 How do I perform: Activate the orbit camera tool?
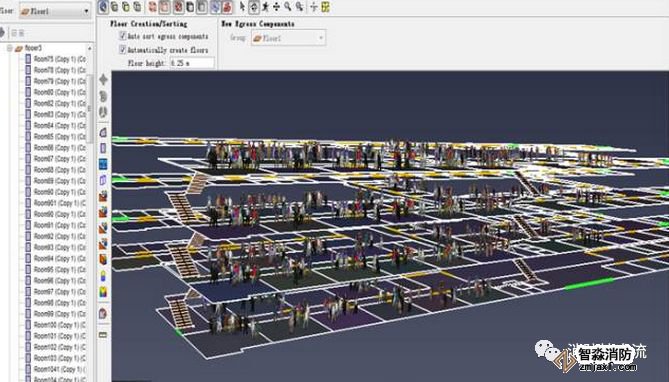[x=254, y=7]
